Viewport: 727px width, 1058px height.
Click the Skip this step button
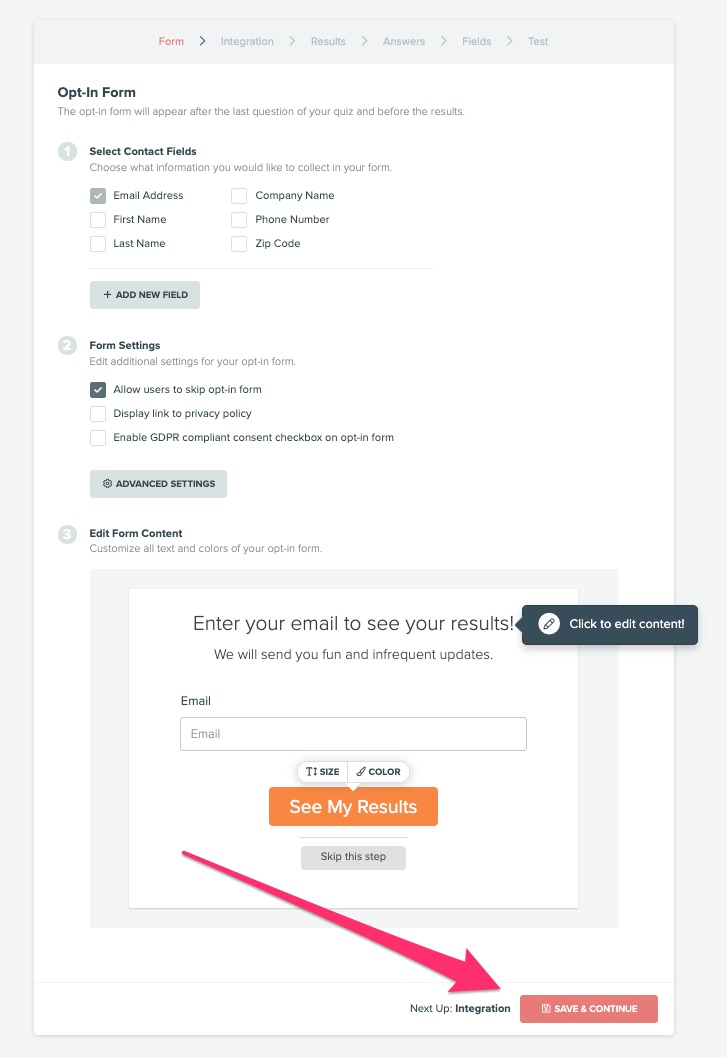[x=353, y=857]
